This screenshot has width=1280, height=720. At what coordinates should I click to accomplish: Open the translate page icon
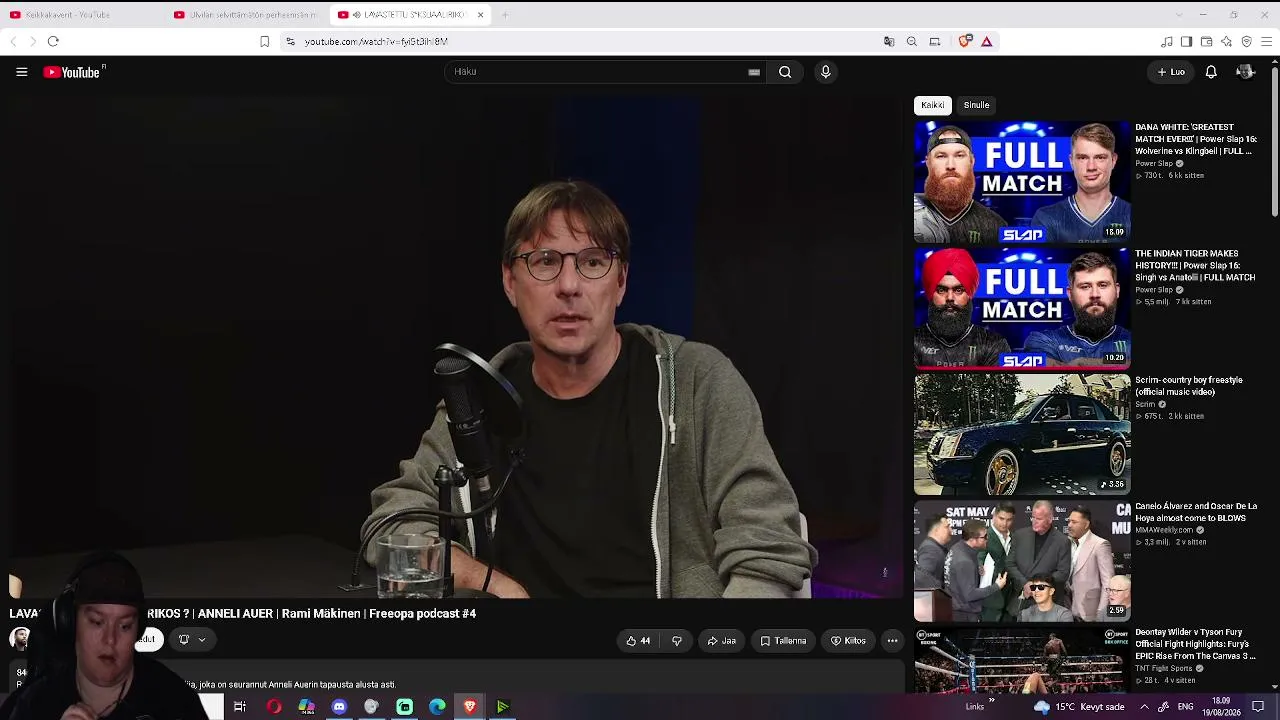click(889, 41)
